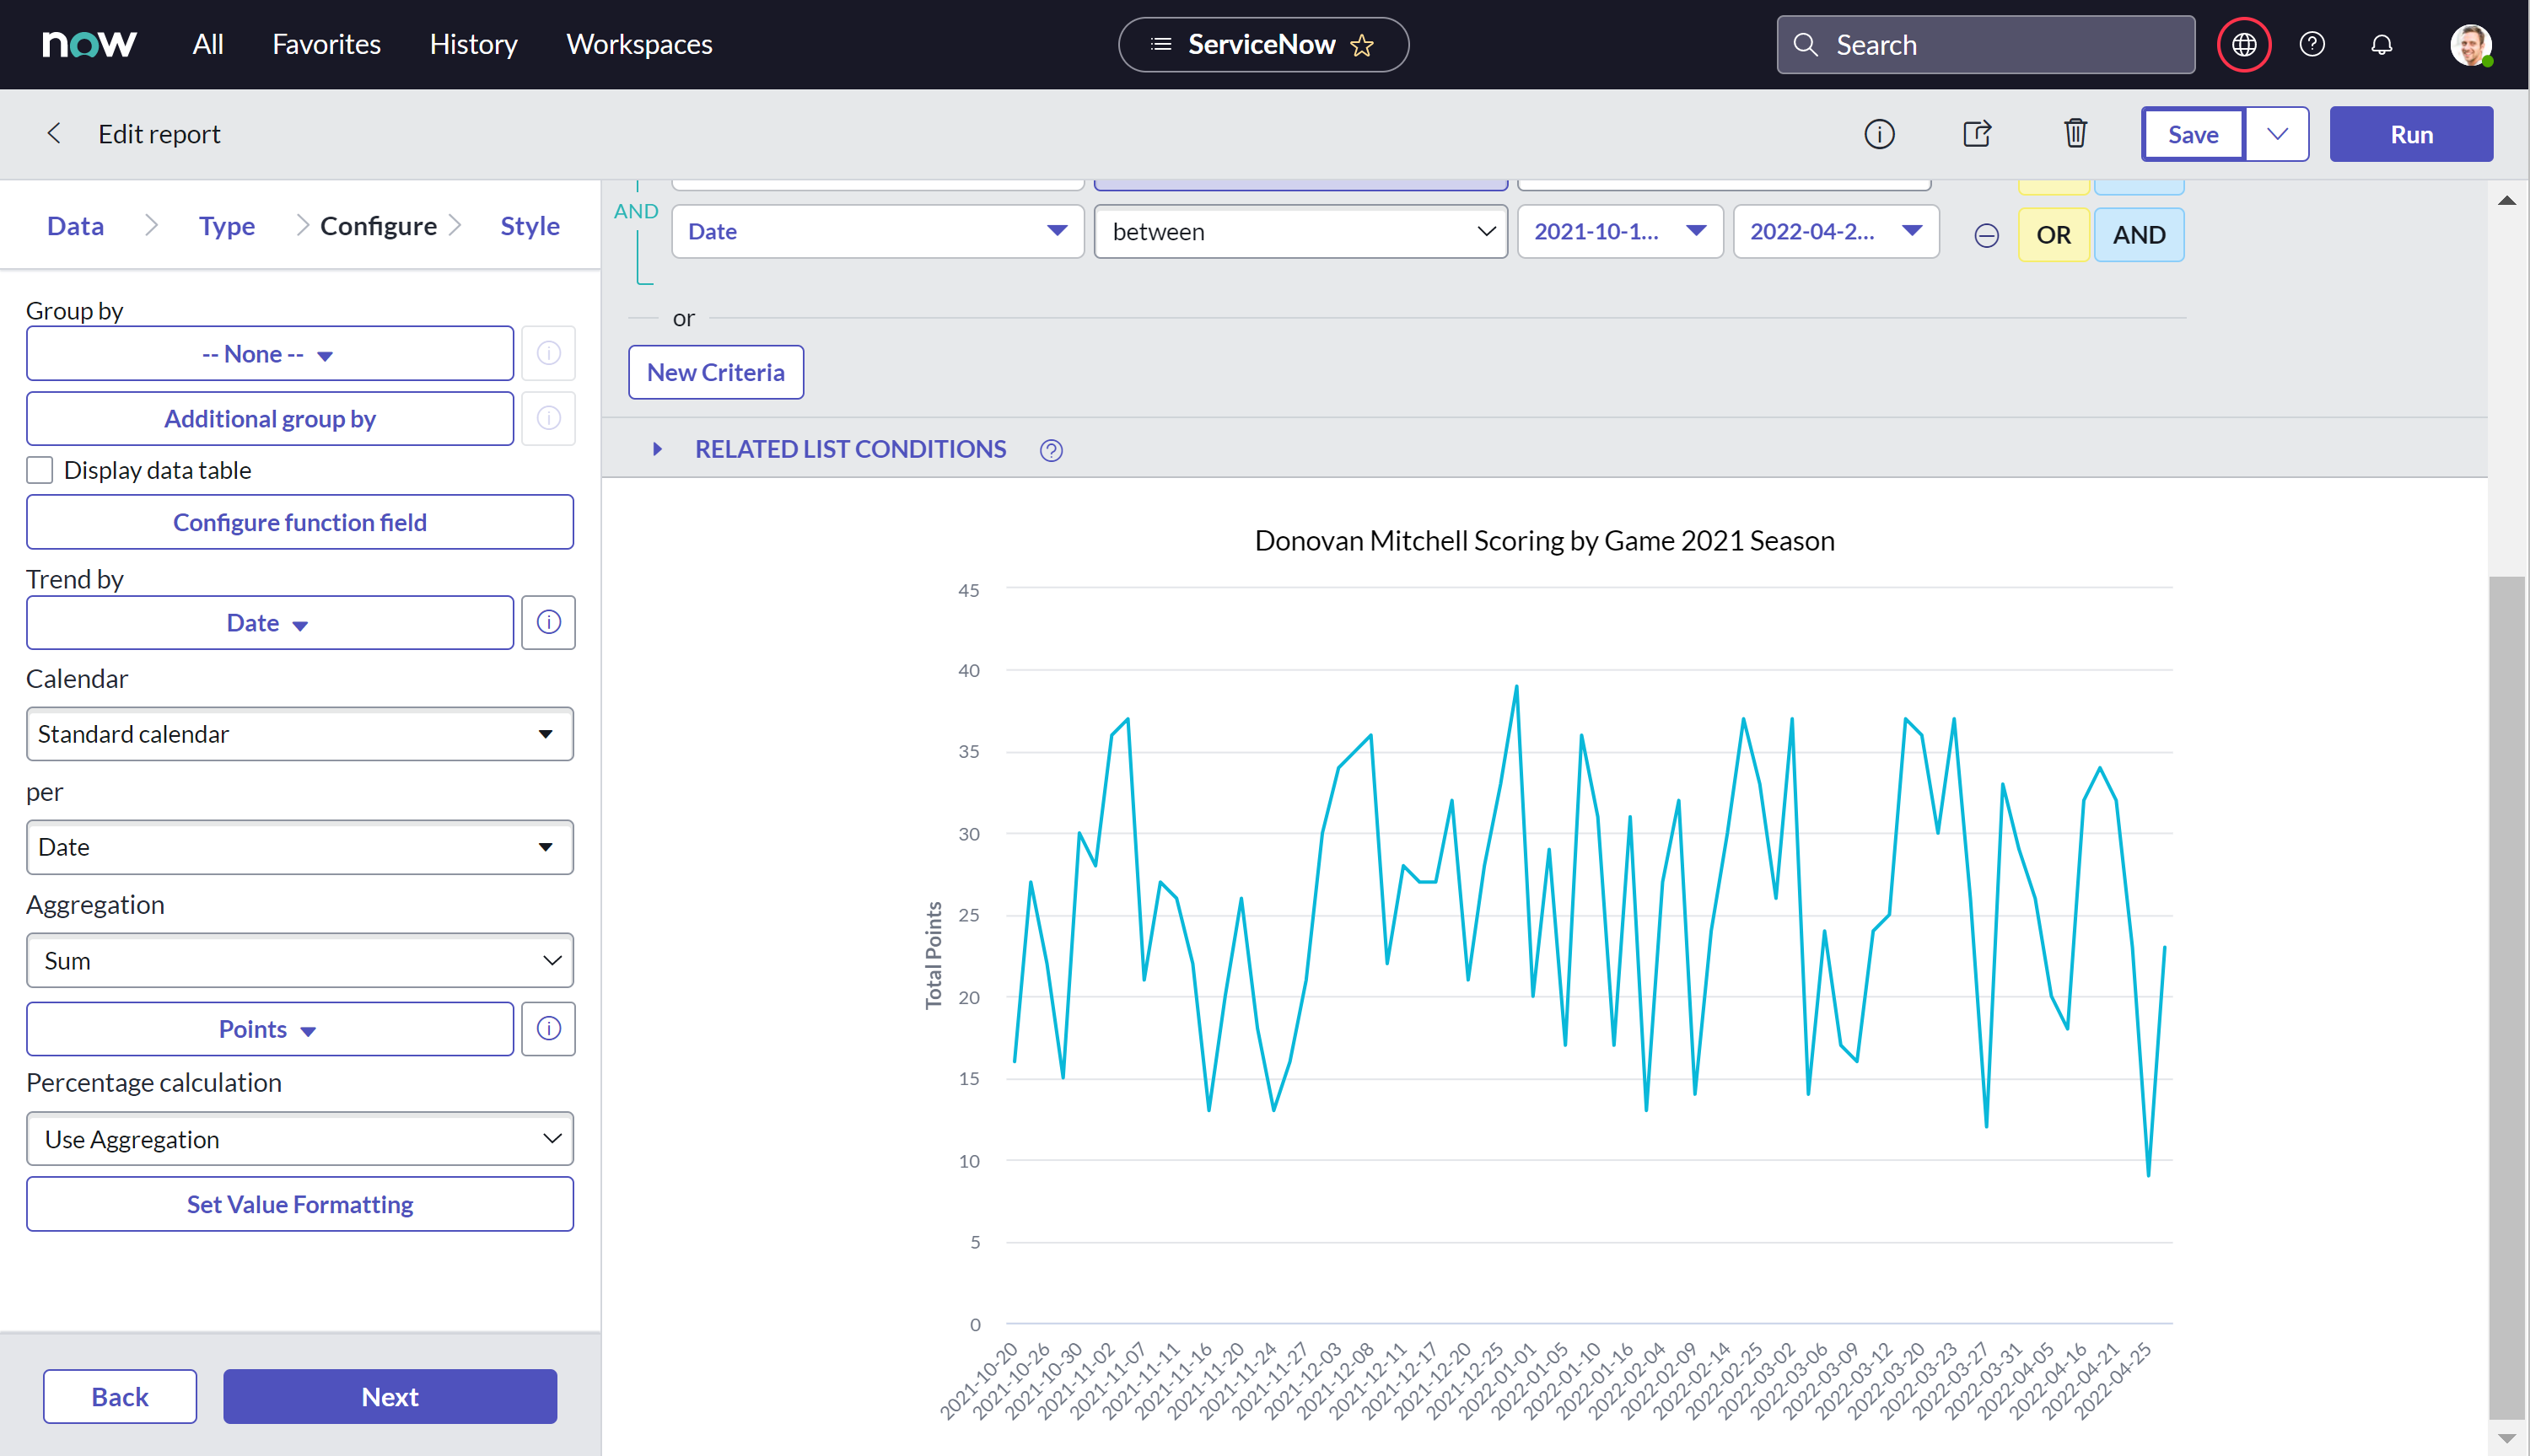This screenshot has height=1456, width=2530.
Task: Click the Related List Conditions help icon
Action: click(x=1051, y=450)
